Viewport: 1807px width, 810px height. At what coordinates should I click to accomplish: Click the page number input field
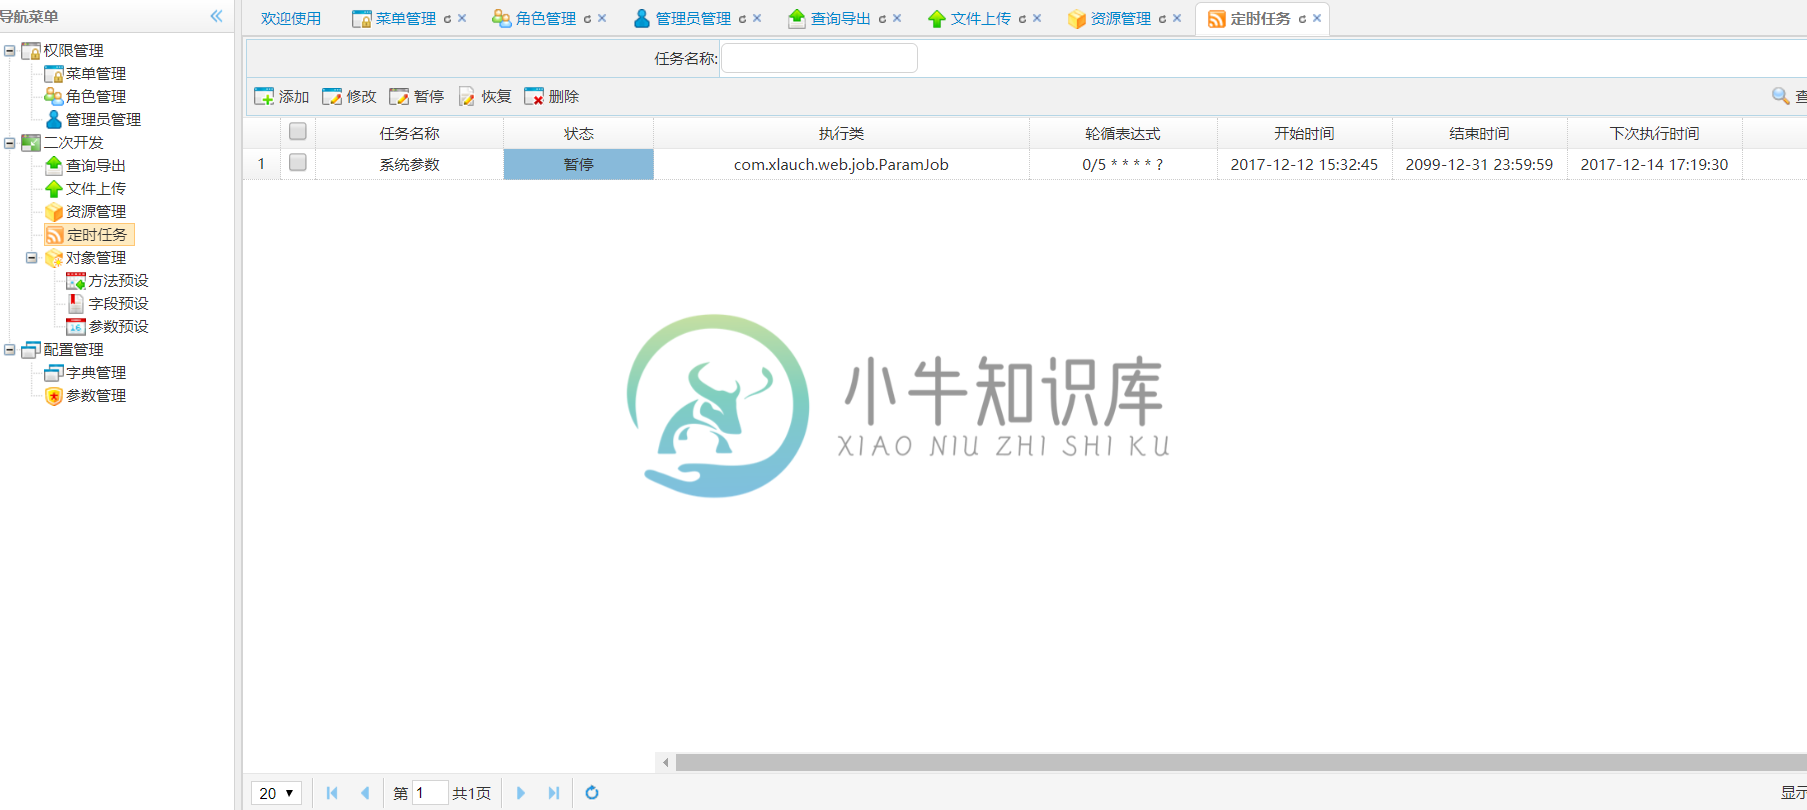pyautogui.click(x=430, y=793)
